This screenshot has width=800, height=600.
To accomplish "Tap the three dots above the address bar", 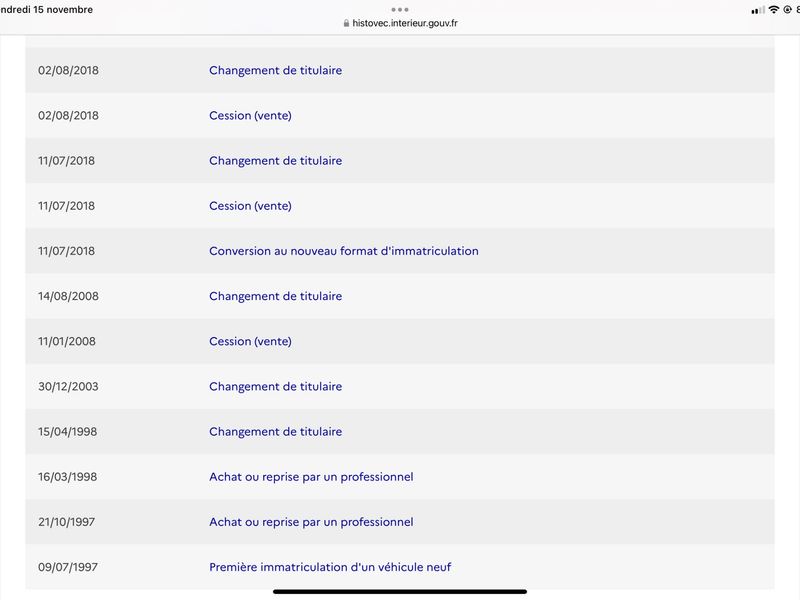I will click(x=400, y=10).
